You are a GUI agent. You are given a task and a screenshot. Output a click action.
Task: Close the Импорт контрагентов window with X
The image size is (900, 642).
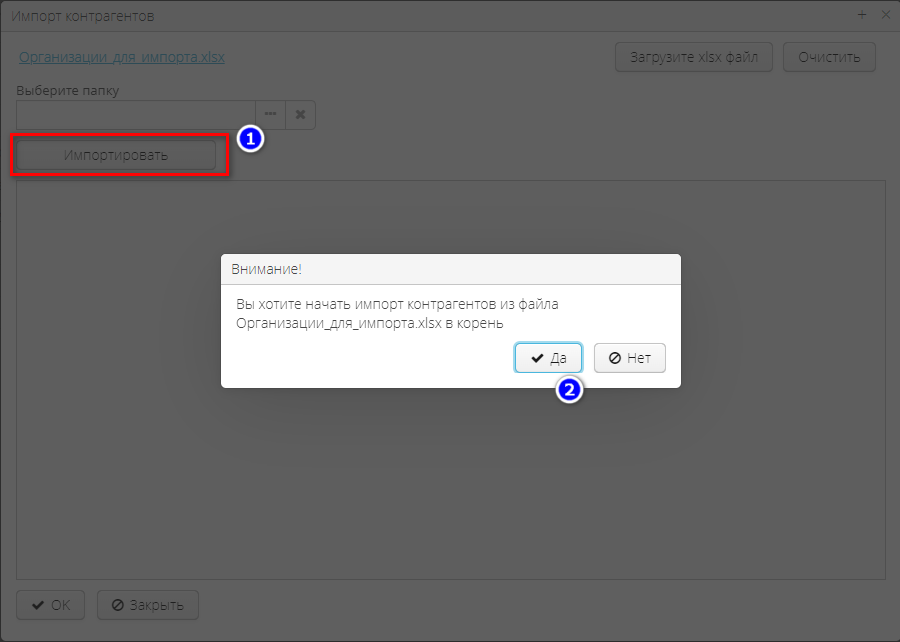click(x=885, y=15)
